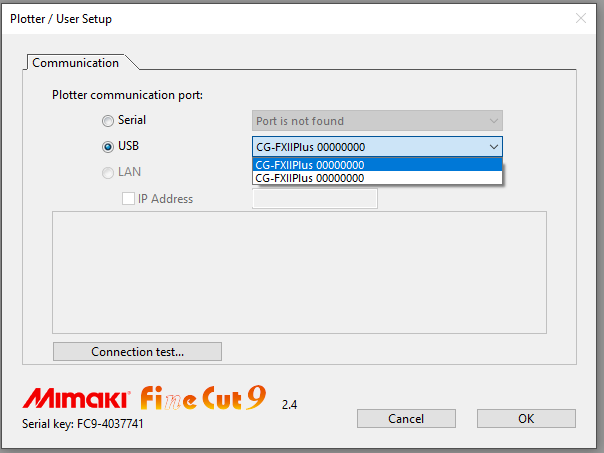The image size is (604, 453).
Task: Click the Serial key FC9-4037741 text
Action: pos(83,424)
